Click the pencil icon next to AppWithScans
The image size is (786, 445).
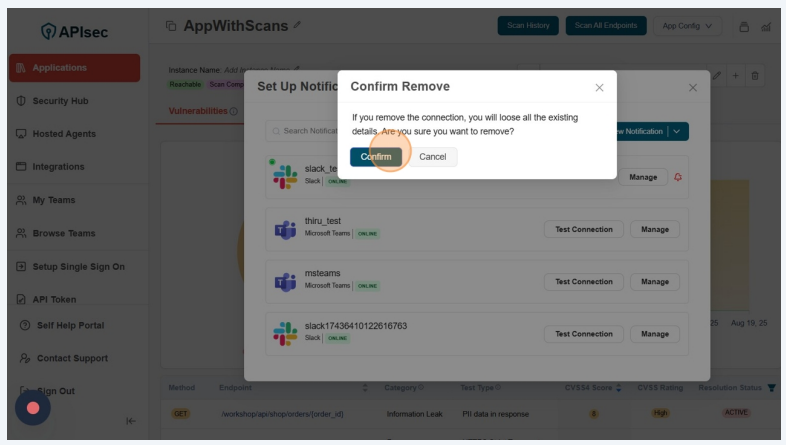(297, 25)
